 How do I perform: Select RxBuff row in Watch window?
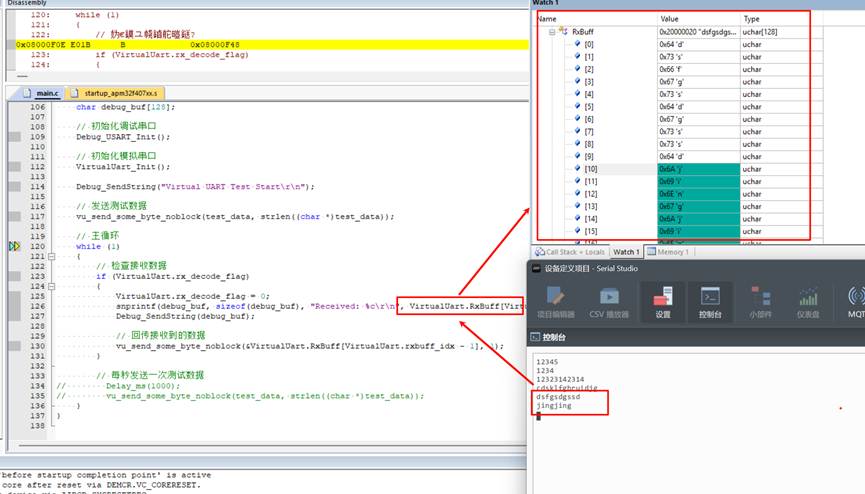(x=679, y=32)
